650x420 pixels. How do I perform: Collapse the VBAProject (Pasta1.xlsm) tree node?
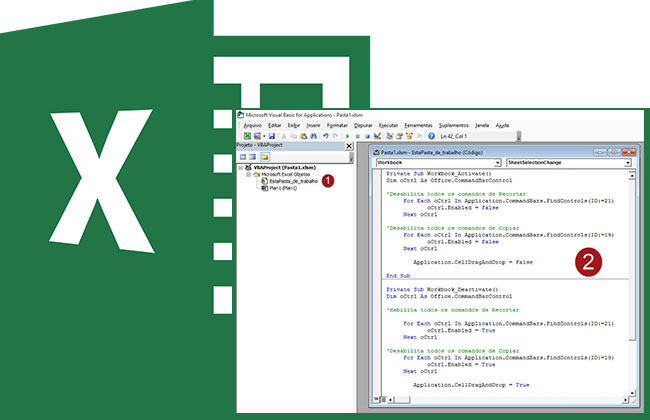click(x=240, y=168)
